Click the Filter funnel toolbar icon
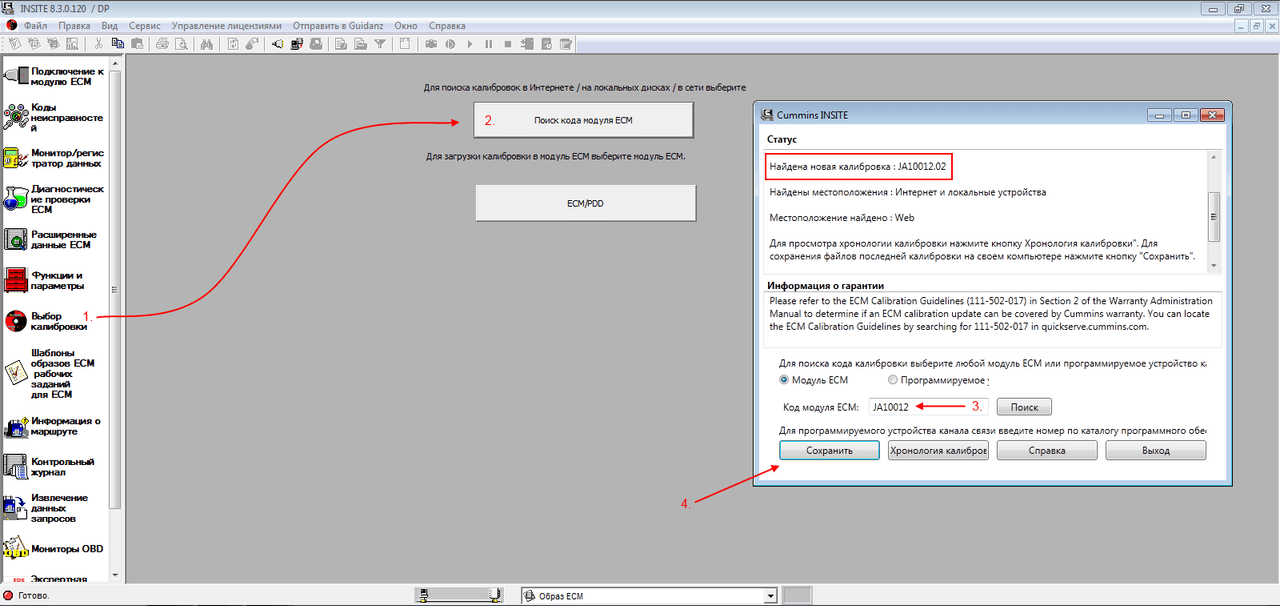Viewport: 1280px width, 606px height. click(380, 44)
